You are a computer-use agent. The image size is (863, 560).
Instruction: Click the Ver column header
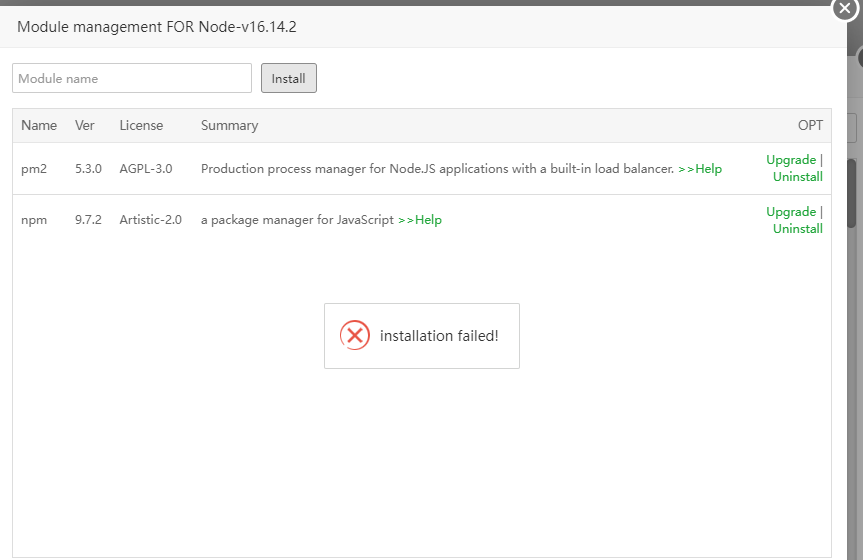(85, 126)
